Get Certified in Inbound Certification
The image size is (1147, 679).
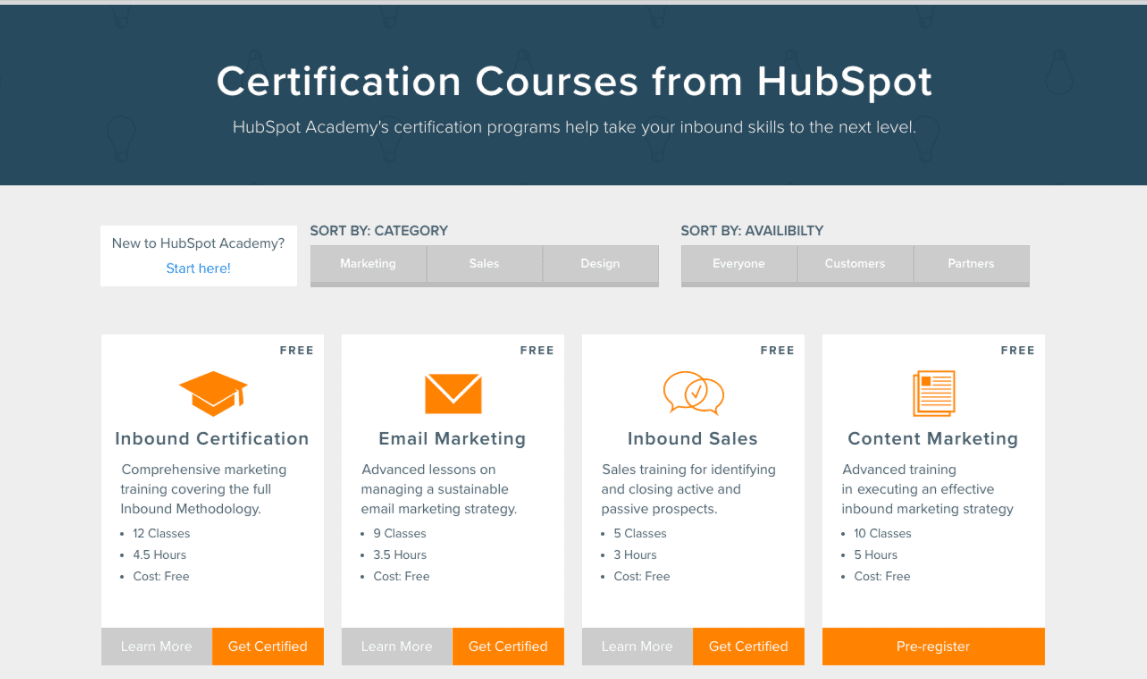click(x=268, y=646)
